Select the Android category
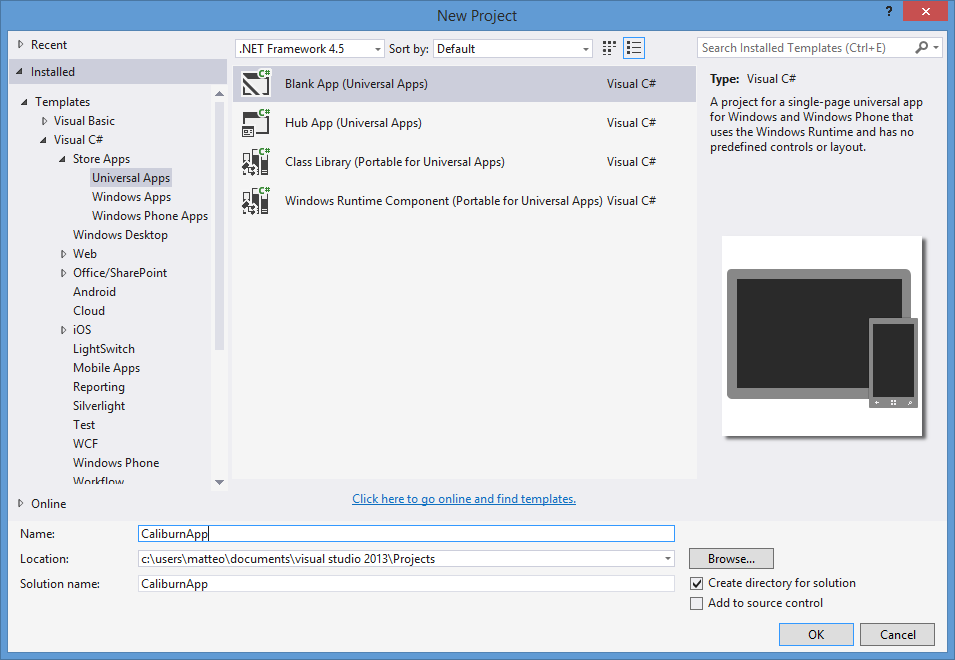Viewport: 955px width, 660px height. pos(94,292)
